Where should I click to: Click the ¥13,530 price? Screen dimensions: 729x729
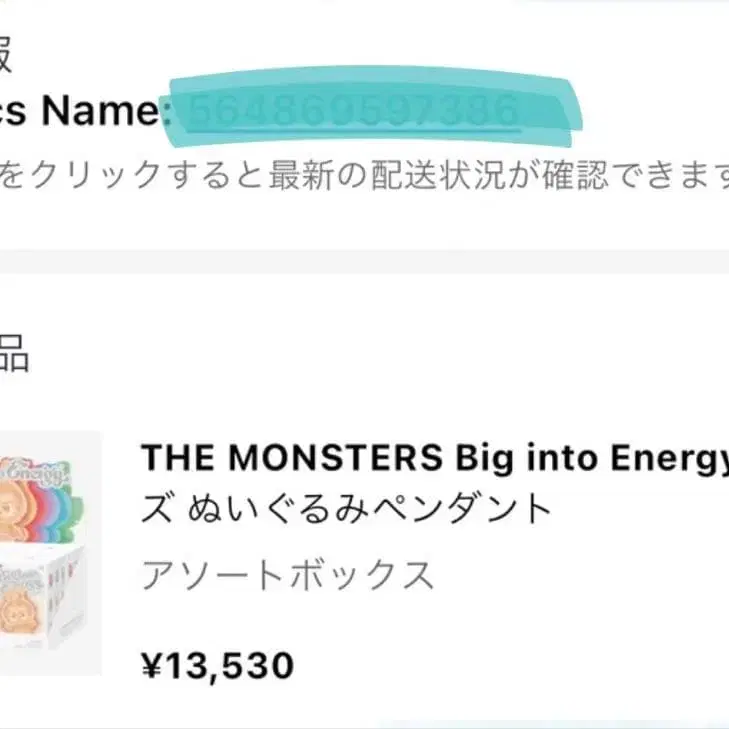click(x=217, y=664)
